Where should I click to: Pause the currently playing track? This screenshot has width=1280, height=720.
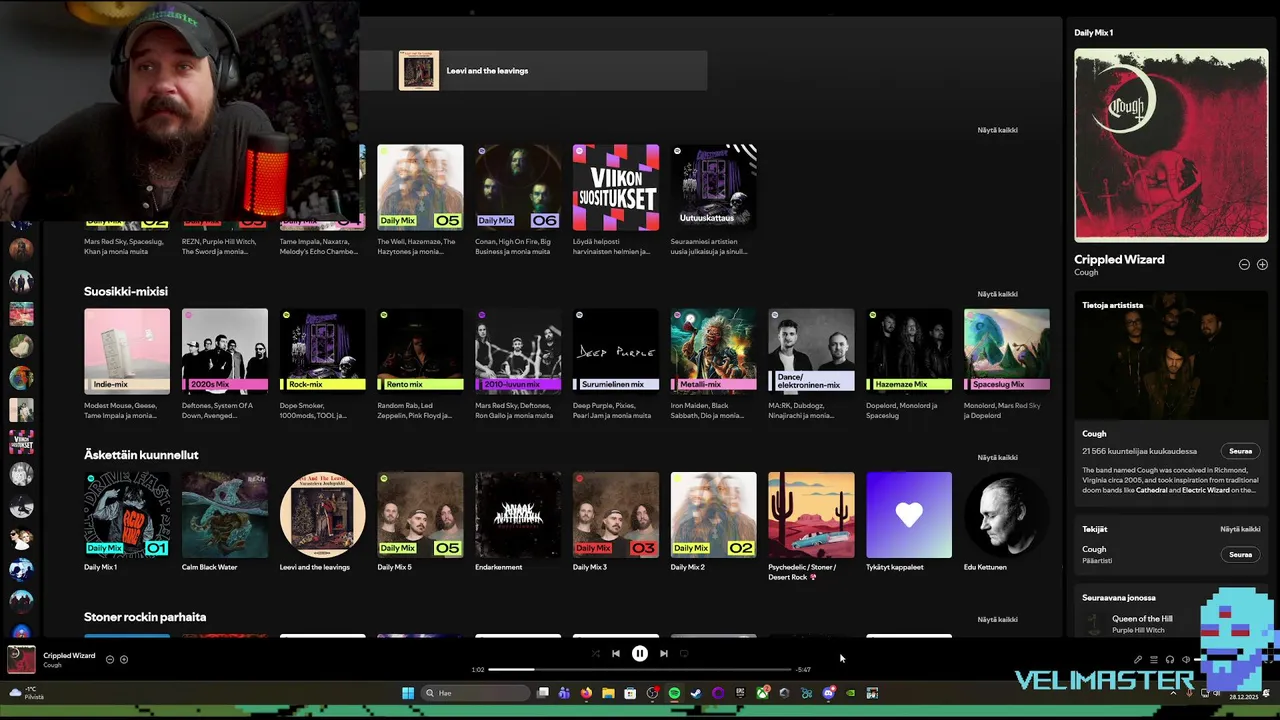(640, 653)
